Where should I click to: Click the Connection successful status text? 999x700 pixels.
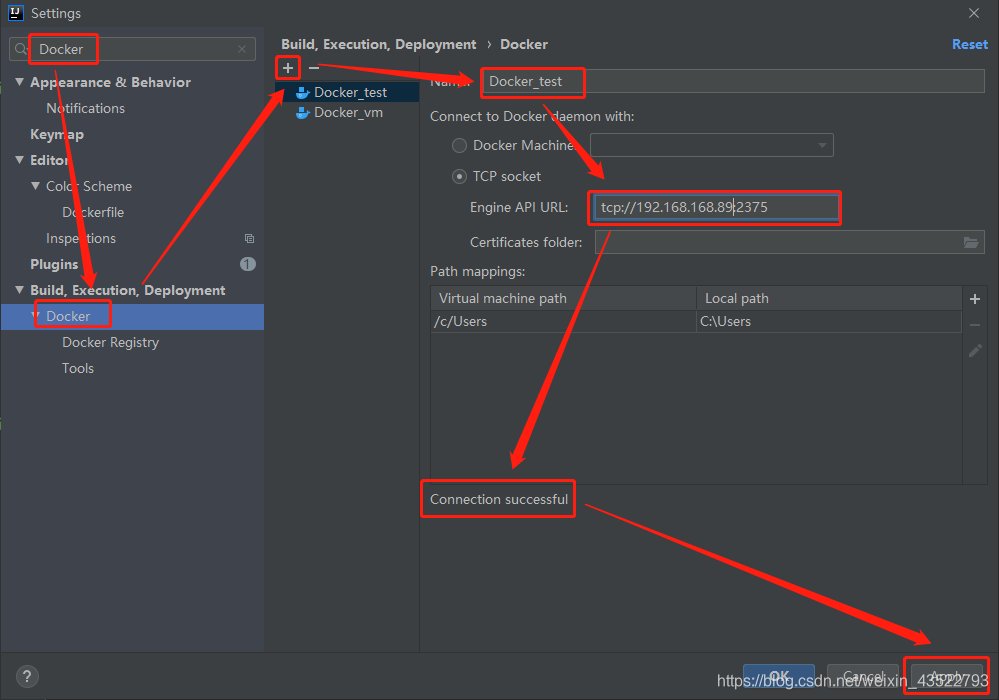pyautogui.click(x=499, y=499)
